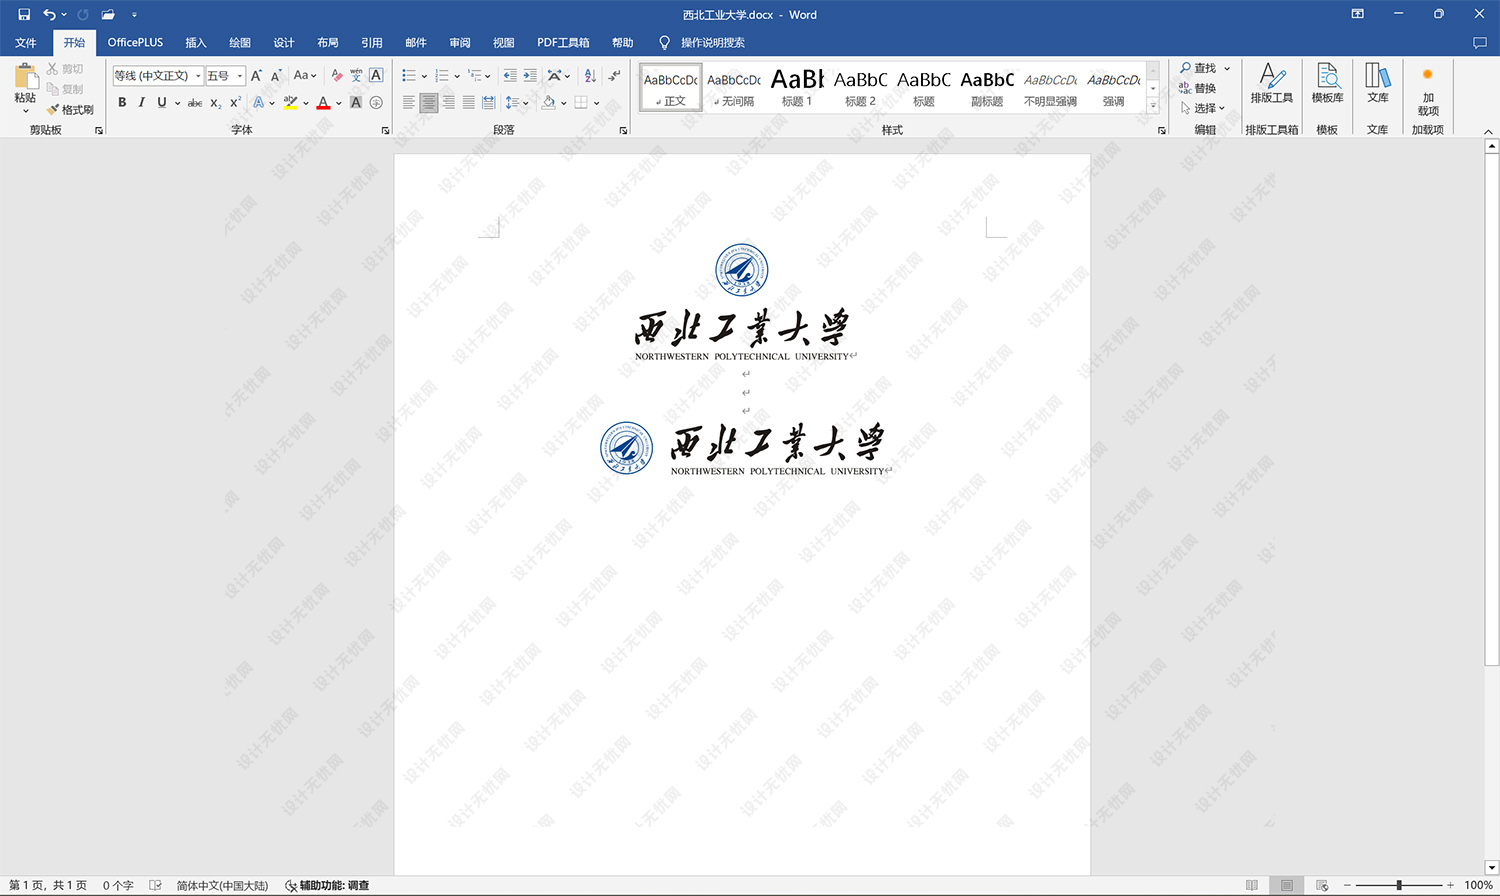Expand the styles gallery more arrow

[1153, 104]
